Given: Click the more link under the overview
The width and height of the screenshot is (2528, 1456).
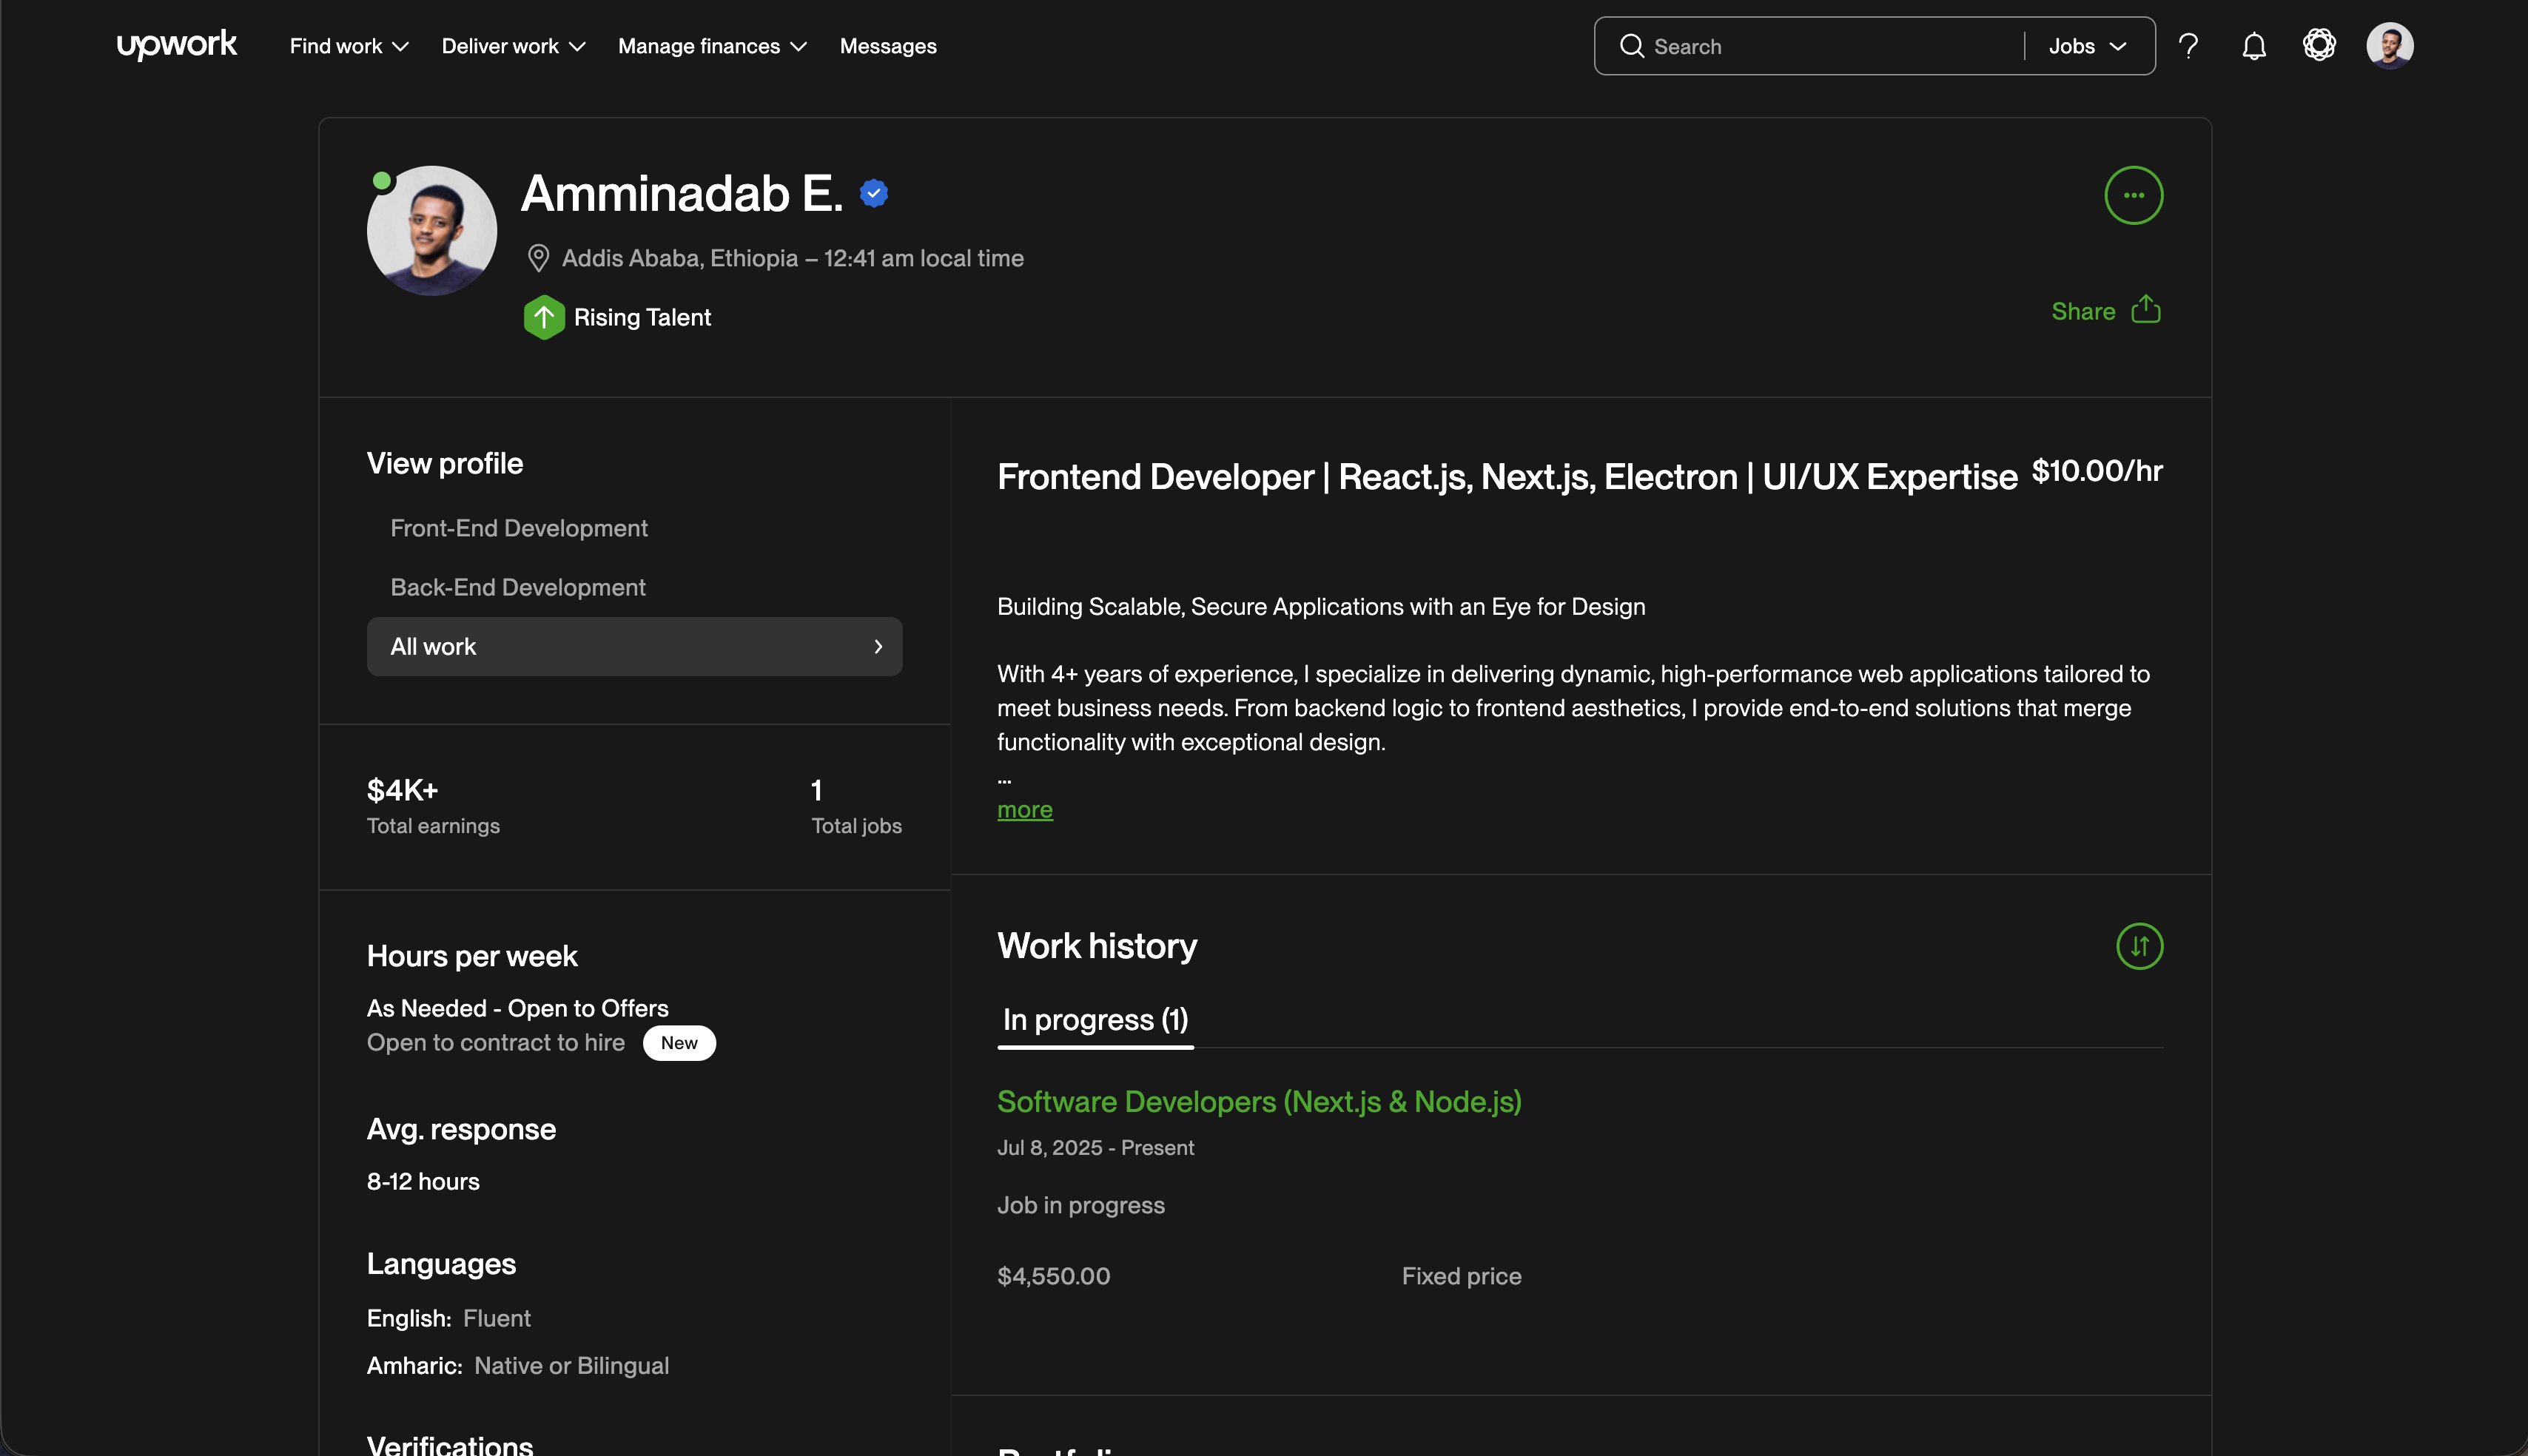Looking at the screenshot, I should pos(1024,809).
